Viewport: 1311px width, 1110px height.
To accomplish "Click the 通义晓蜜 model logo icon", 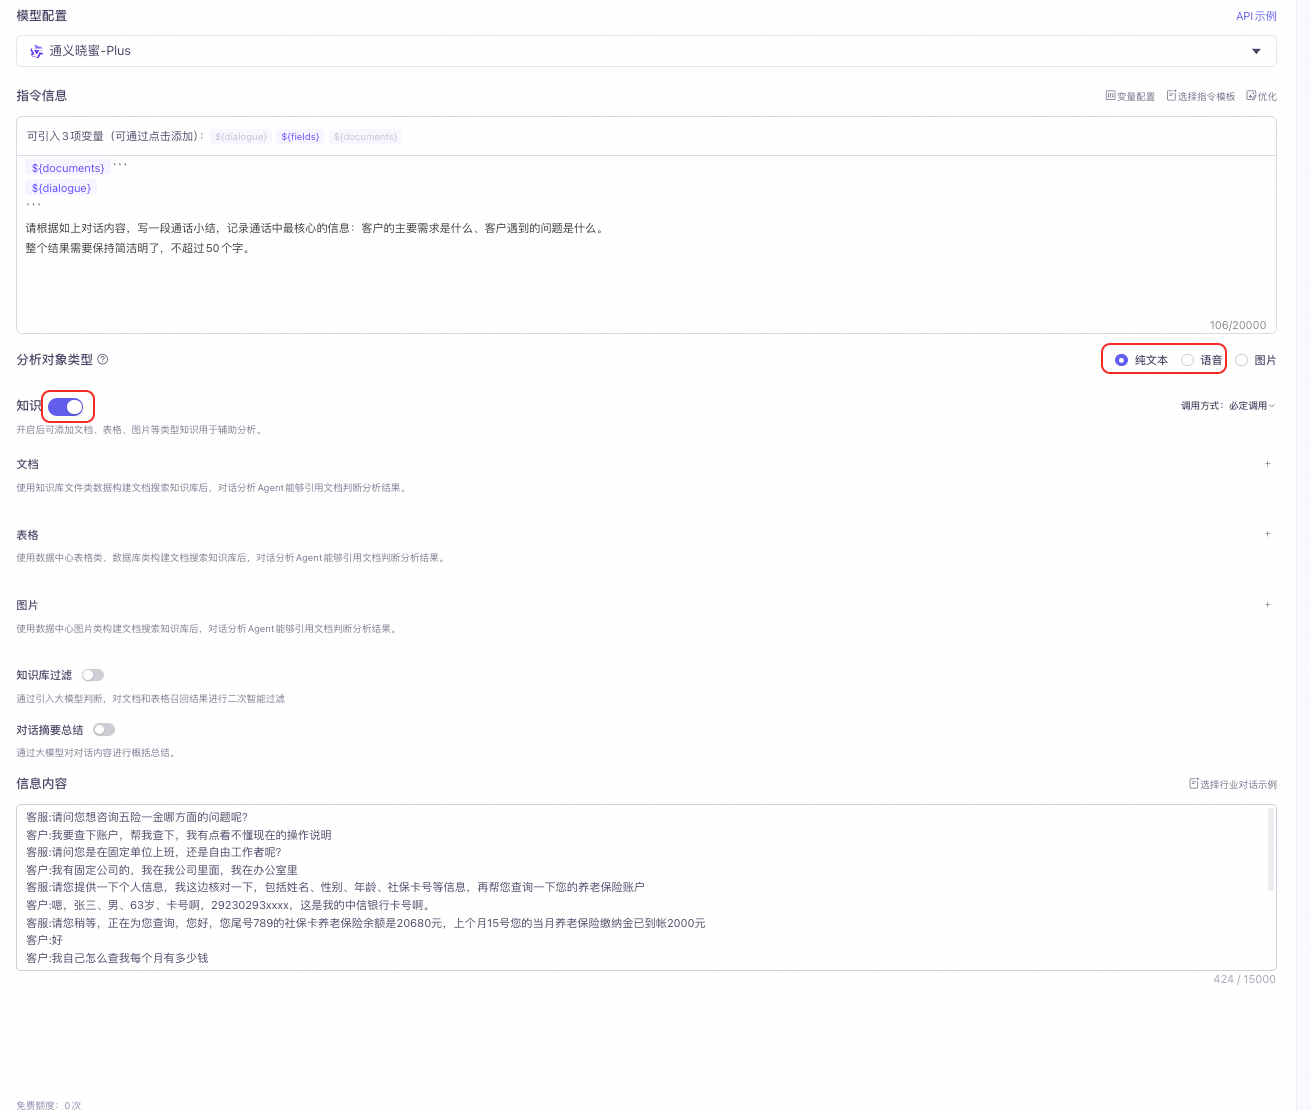I will pyautogui.click(x=37, y=51).
